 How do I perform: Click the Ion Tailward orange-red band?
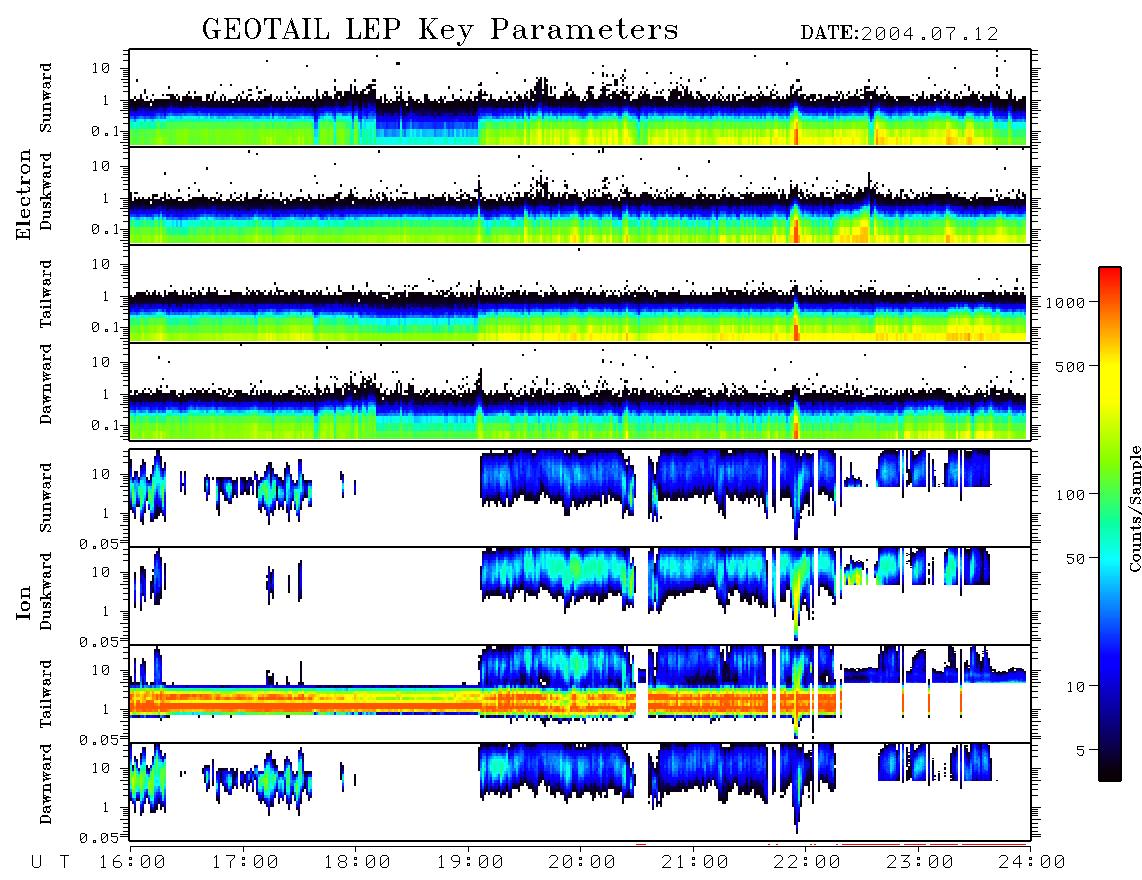pos(484,702)
